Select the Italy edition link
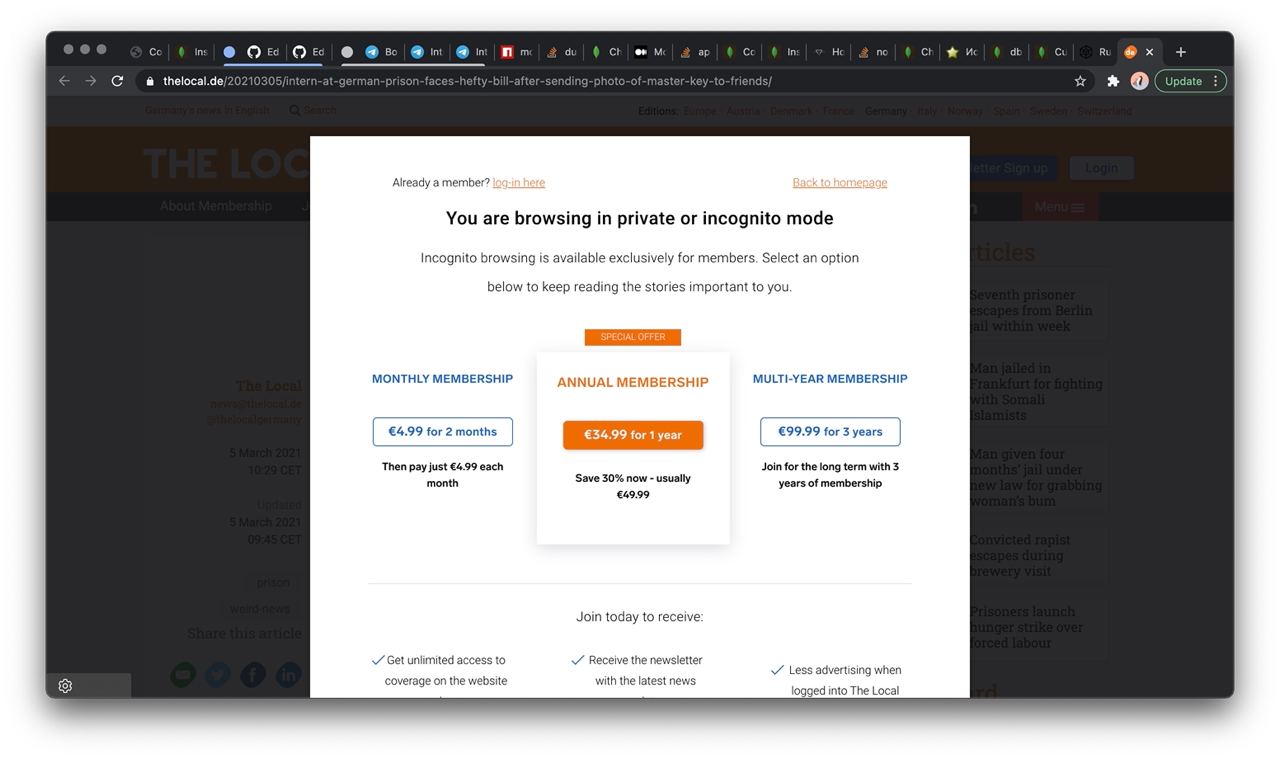 [x=928, y=111]
